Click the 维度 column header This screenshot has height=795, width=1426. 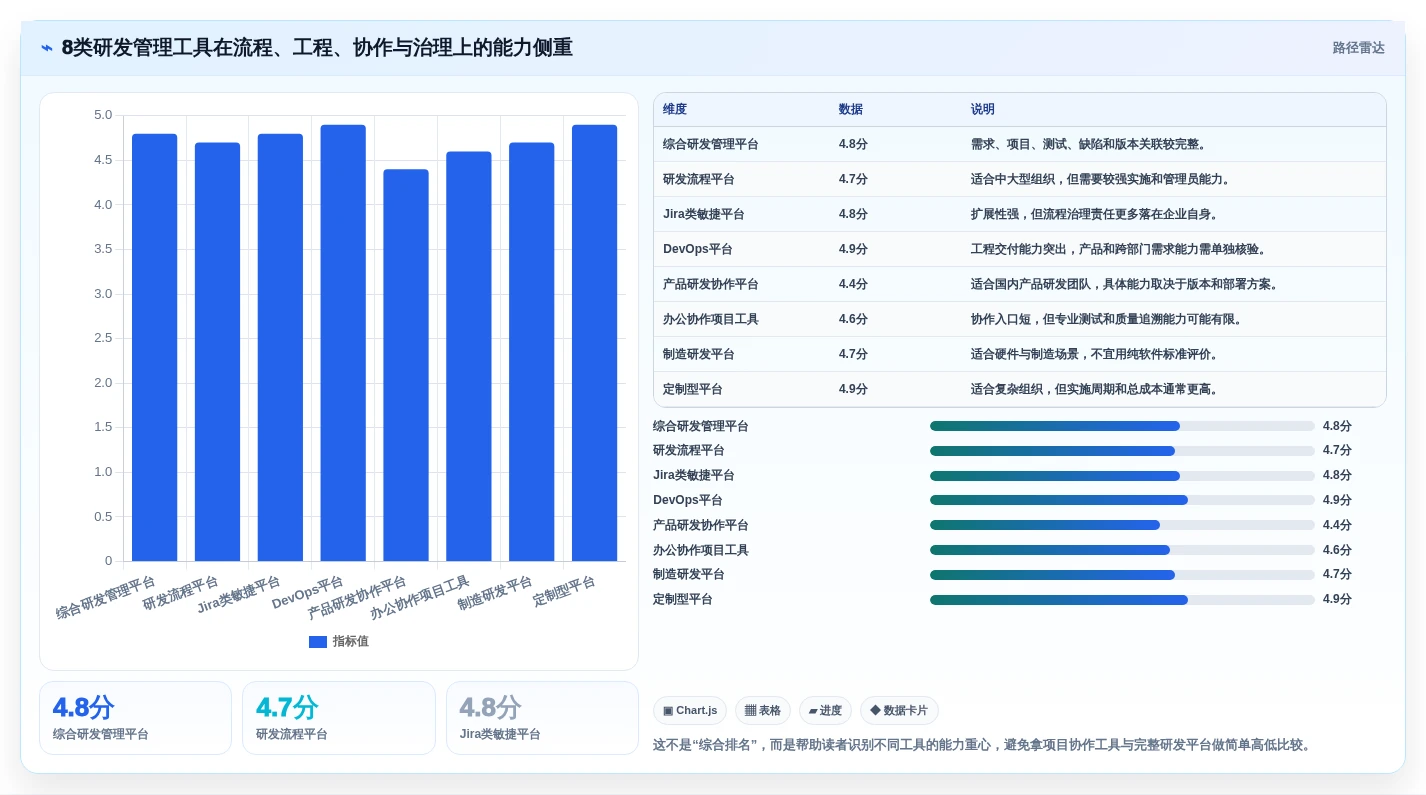(x=675, y=109)
